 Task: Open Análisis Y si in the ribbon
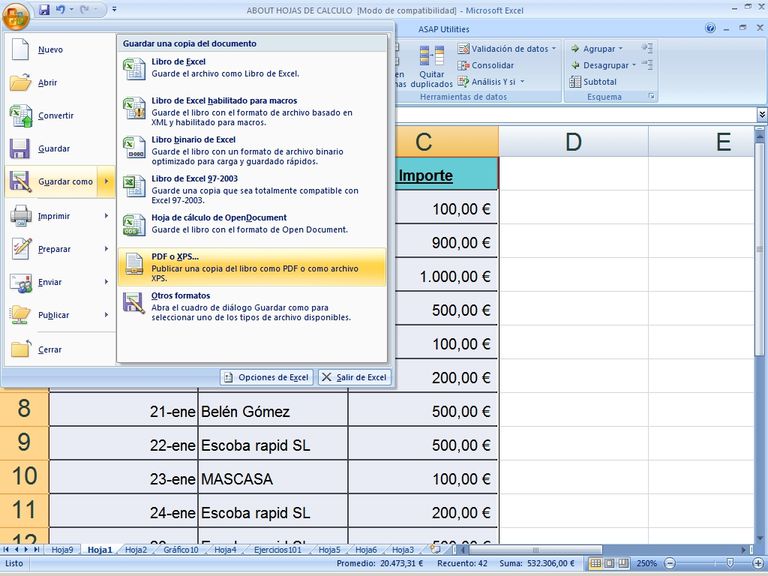(x=491, y=82)
